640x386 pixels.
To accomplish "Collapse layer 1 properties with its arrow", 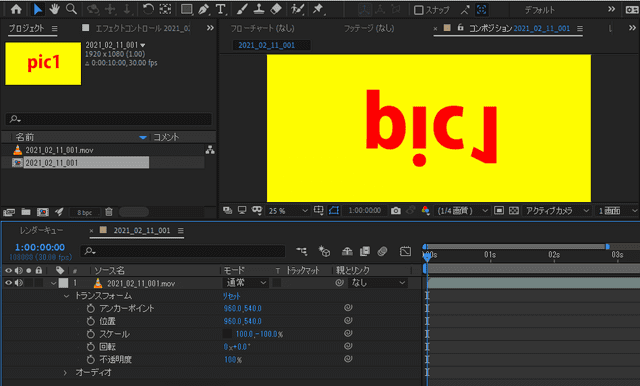I will pyautogui.click(x=53, y=283).
